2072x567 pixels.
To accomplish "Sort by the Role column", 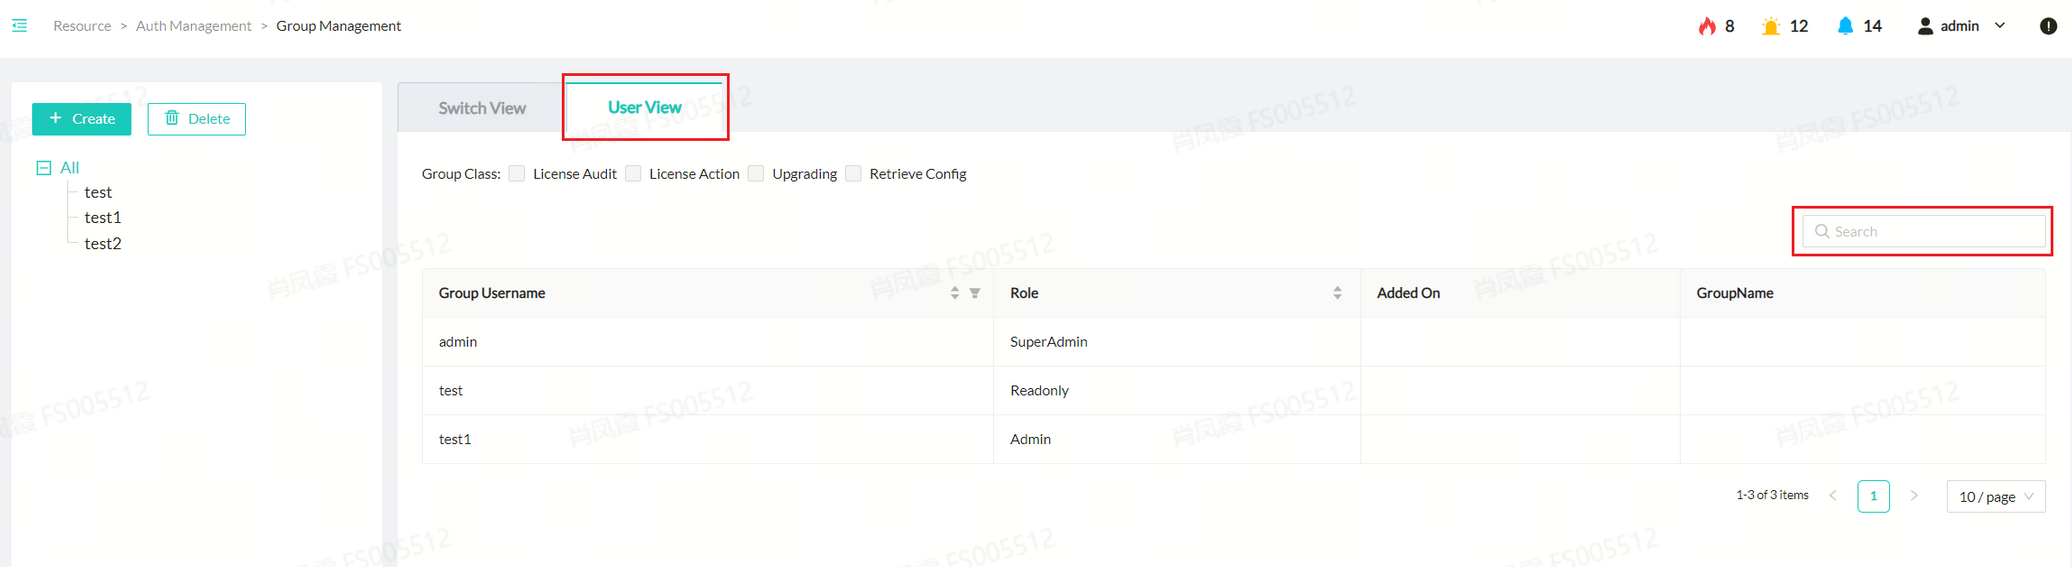I will coord(1337,293).
